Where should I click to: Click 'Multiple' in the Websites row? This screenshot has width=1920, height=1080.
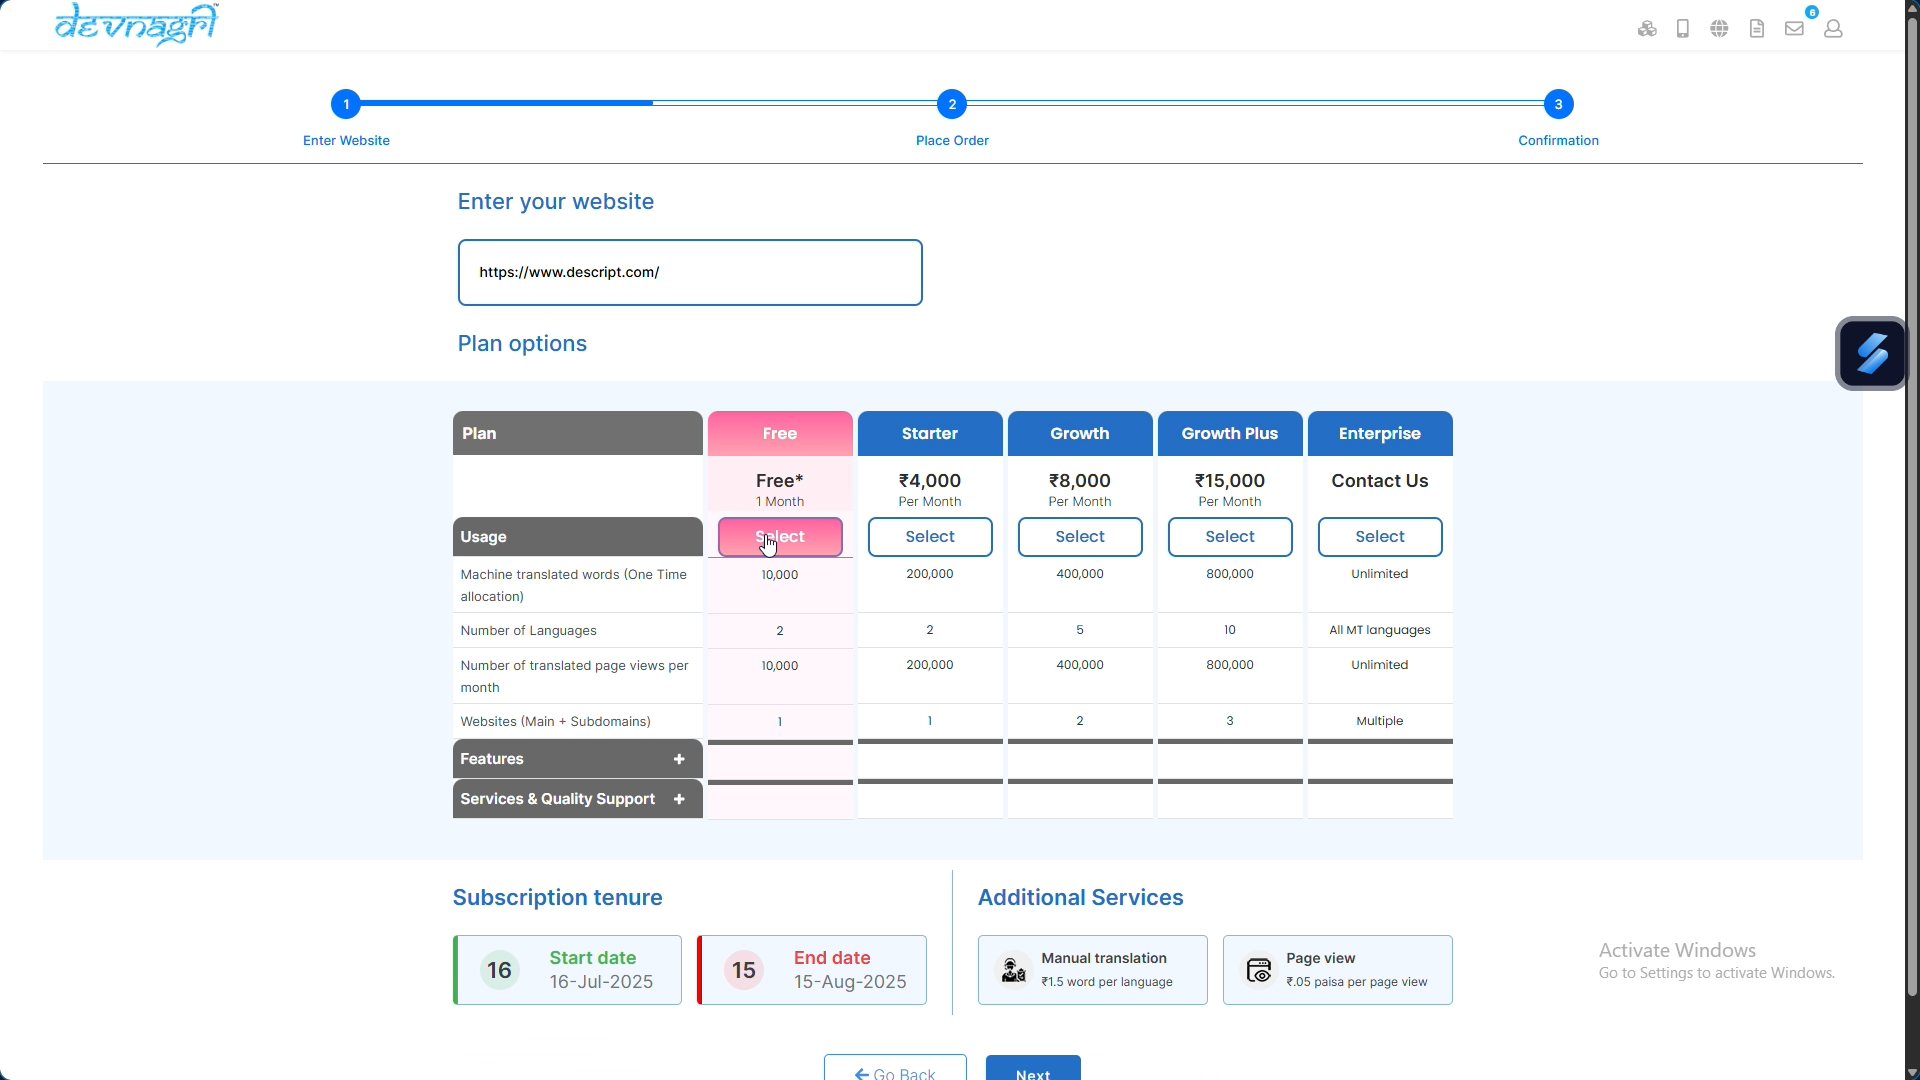click(1380, 721)
